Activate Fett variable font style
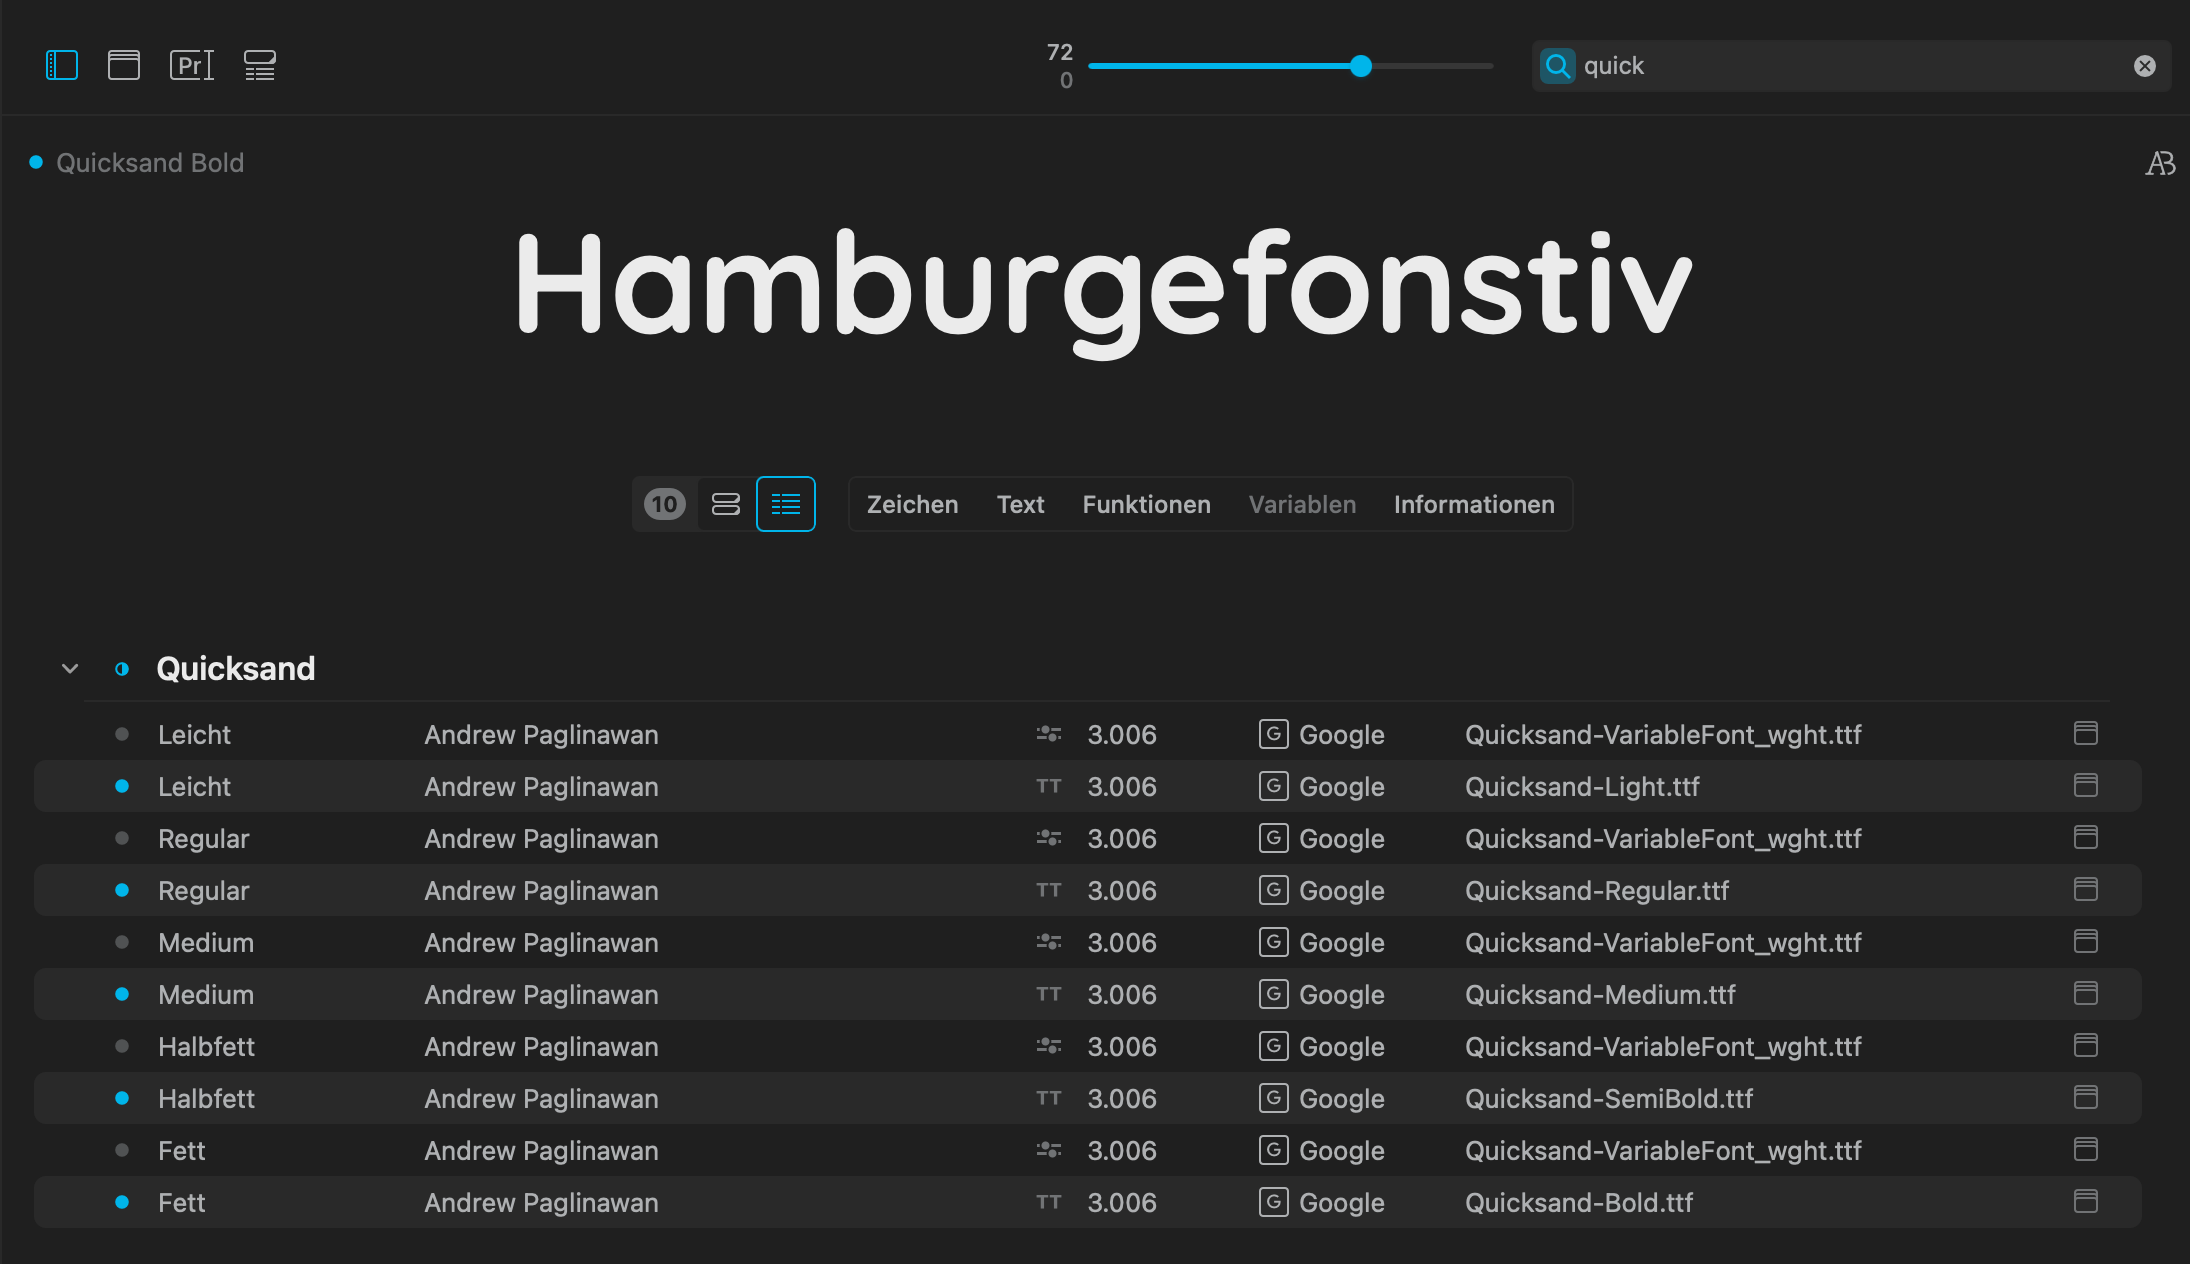 pyautogui.click(x=122, y=1150)
